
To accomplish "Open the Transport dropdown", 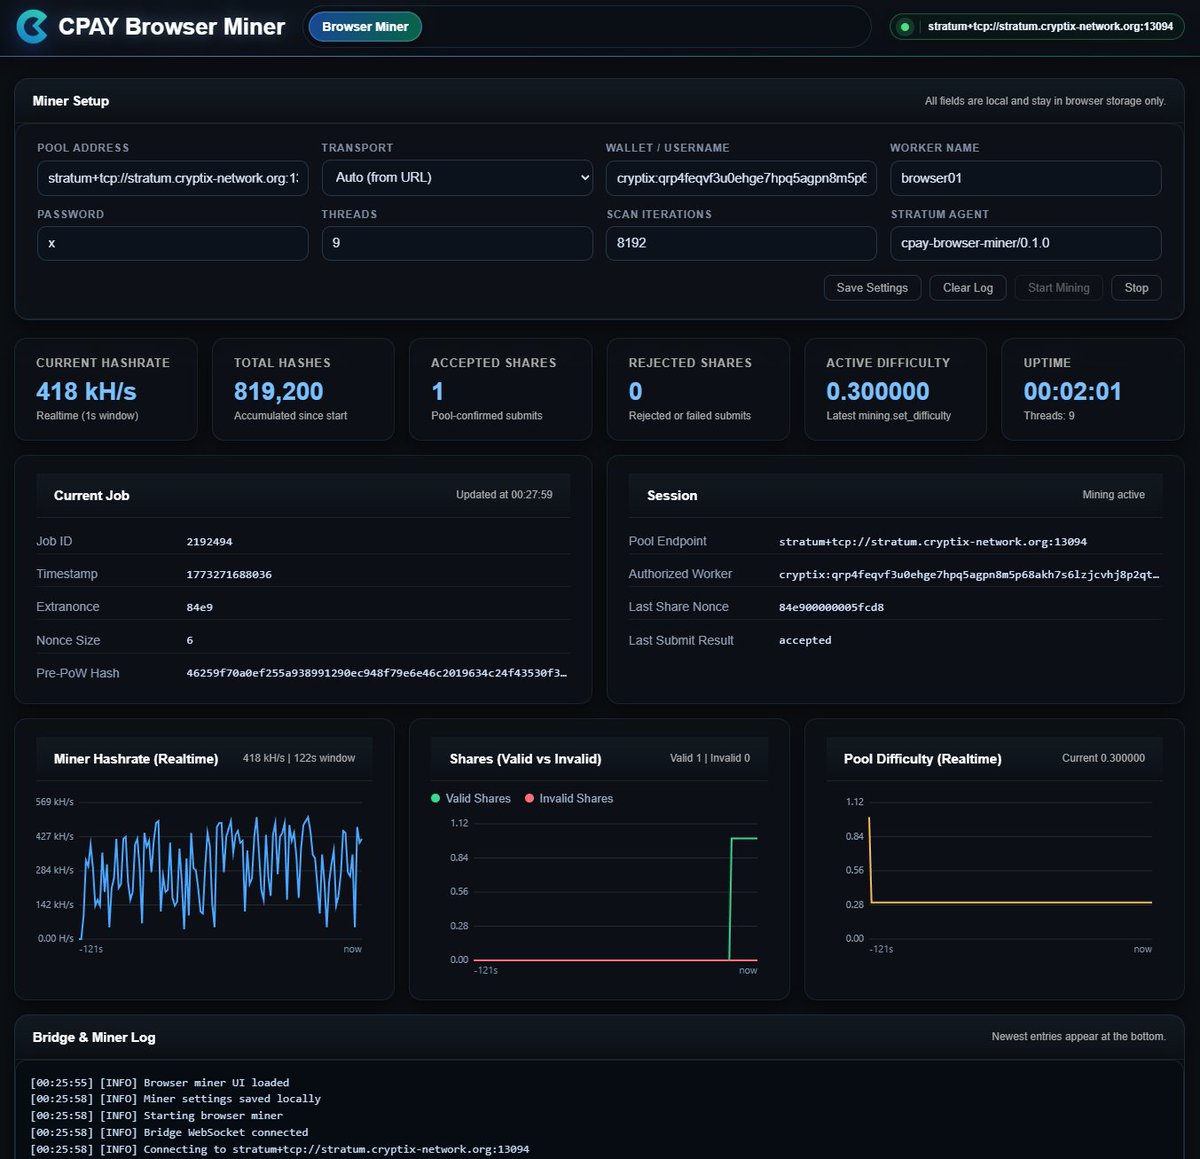I will [x=457, y=178].
